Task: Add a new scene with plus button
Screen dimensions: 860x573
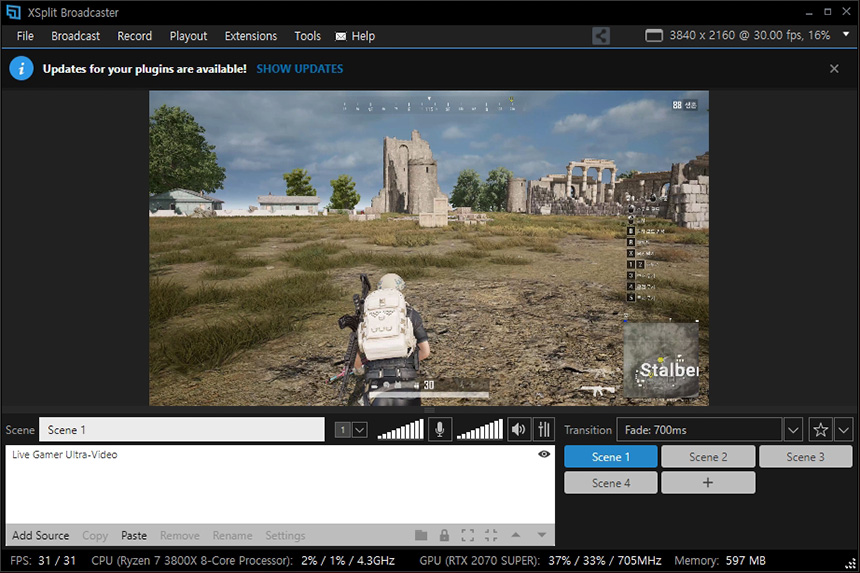Action: point(708,483)
